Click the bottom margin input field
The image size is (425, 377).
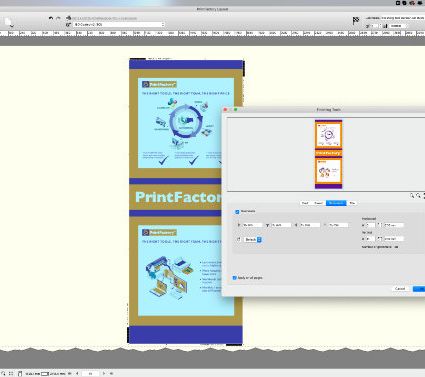click(x=338, y=225)
